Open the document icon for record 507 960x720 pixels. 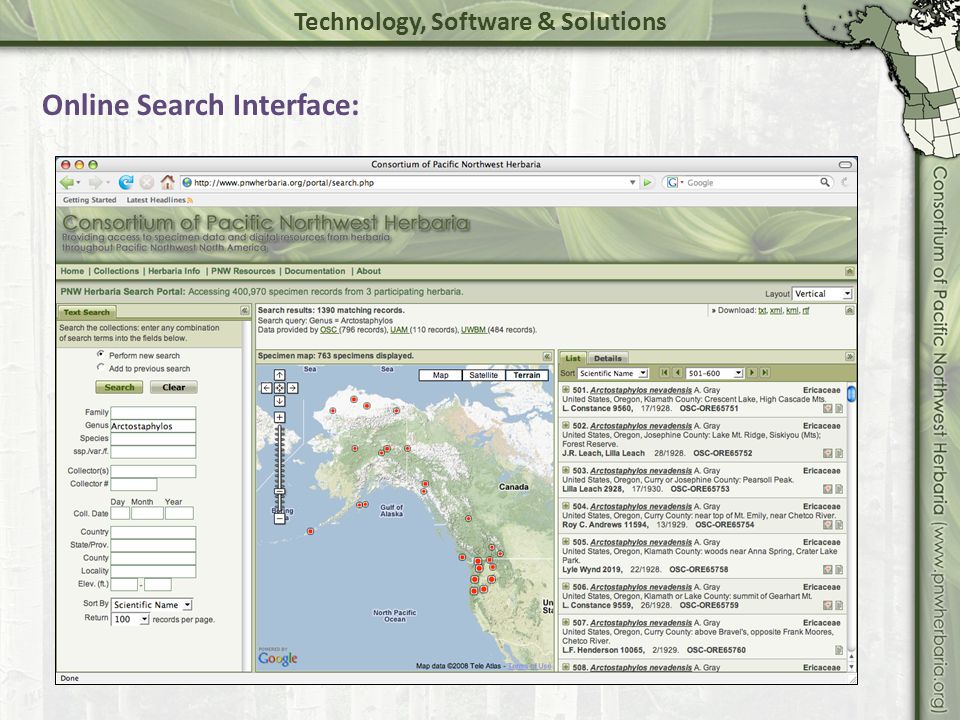[839, 650]
